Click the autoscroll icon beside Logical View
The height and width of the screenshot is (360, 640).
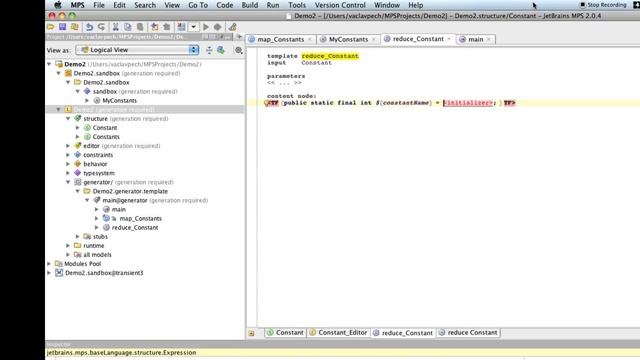(221, 50)
